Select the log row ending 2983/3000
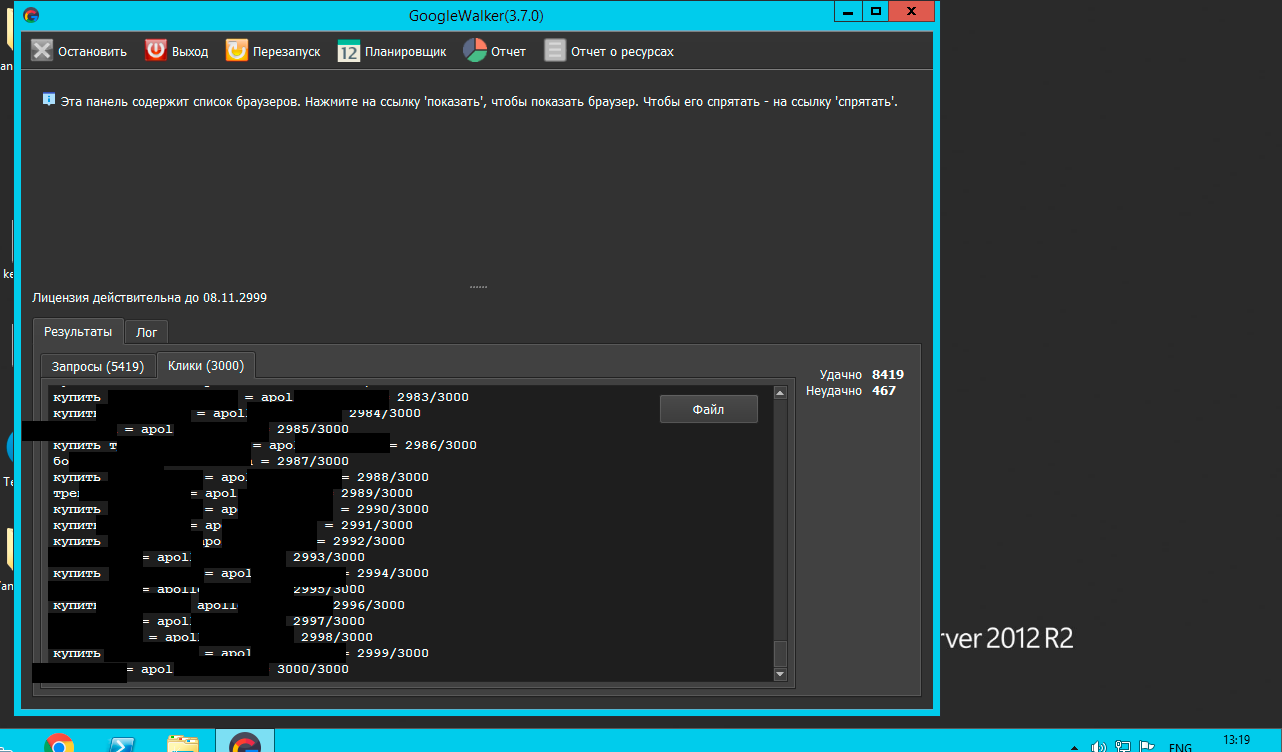 pos(260,397)
